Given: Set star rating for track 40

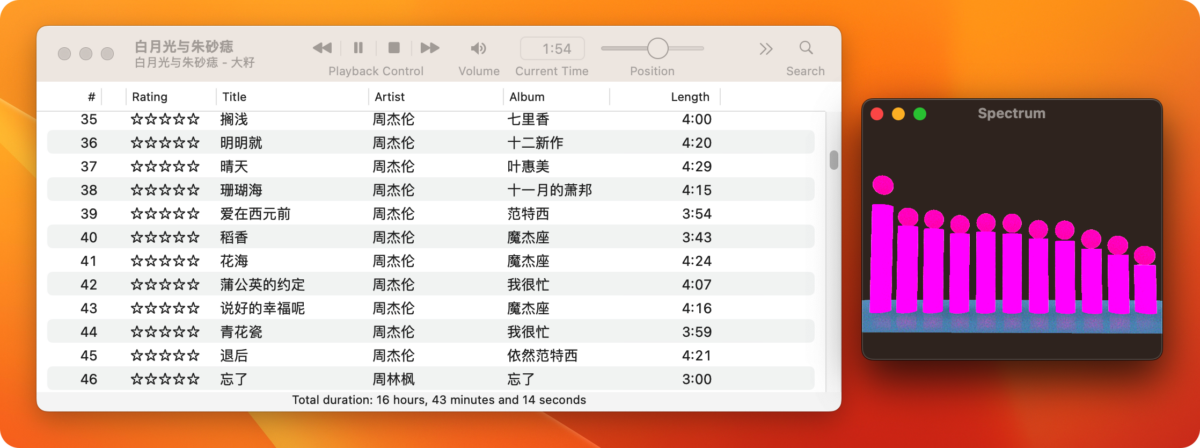Looking at the screenshot, I should coord(165,237).
